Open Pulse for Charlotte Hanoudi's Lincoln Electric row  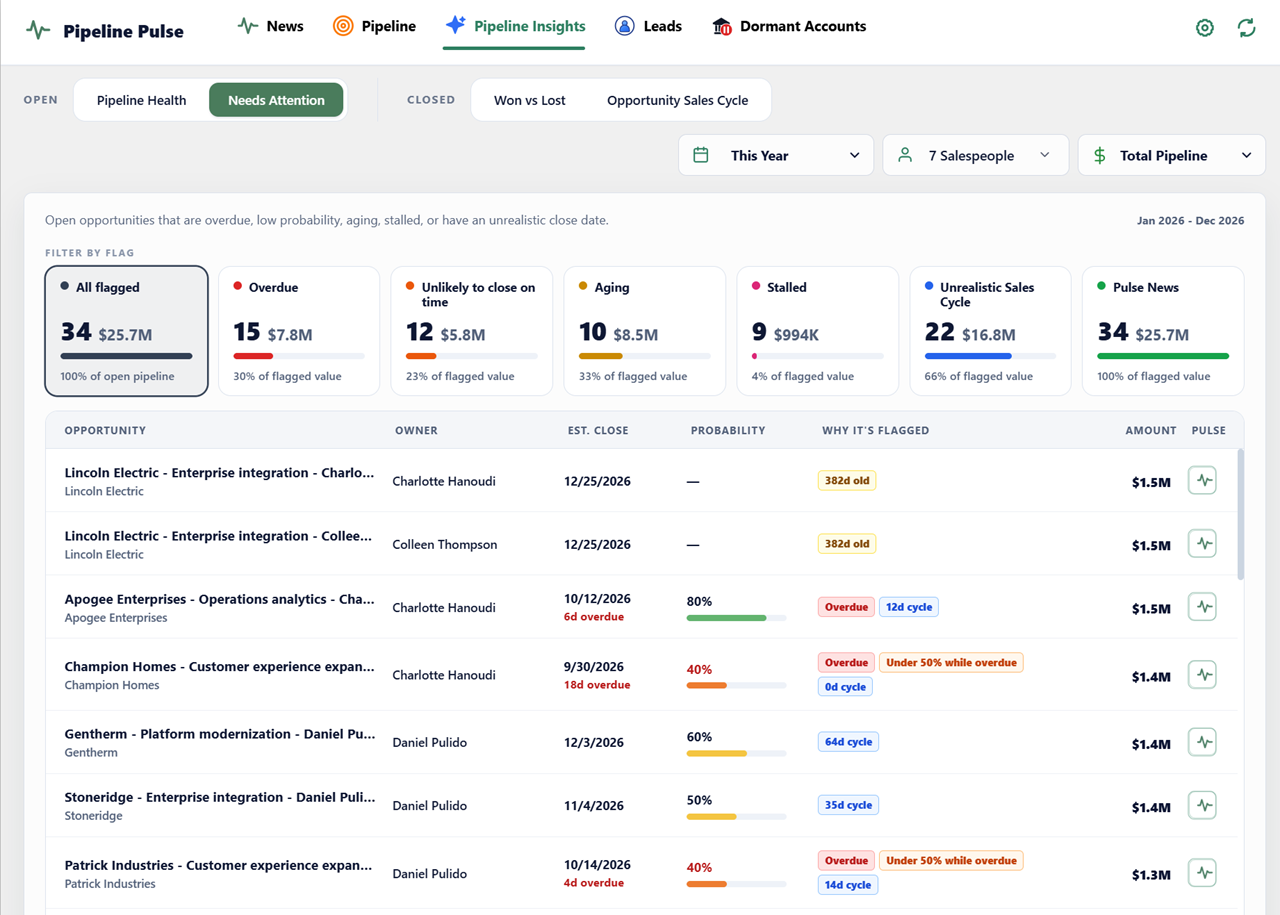pos(1203,480)
